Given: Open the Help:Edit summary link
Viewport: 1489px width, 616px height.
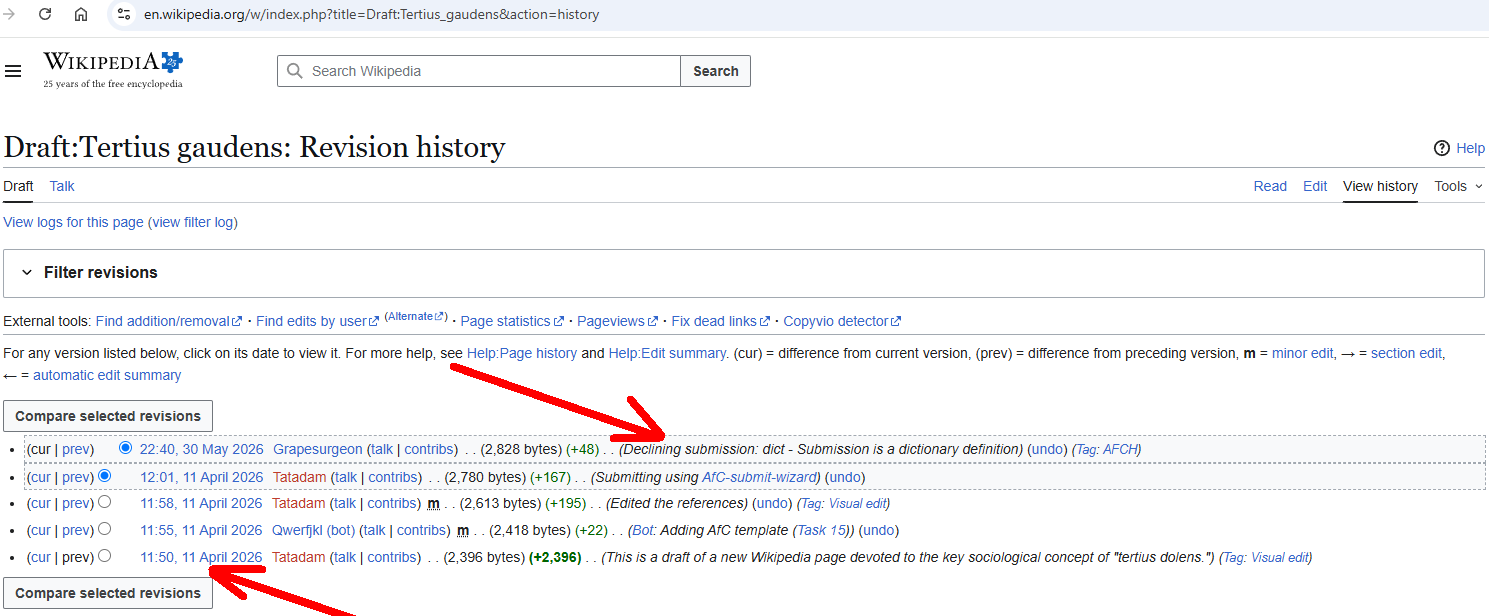Looking at the screenshot, I should [668, 353].
